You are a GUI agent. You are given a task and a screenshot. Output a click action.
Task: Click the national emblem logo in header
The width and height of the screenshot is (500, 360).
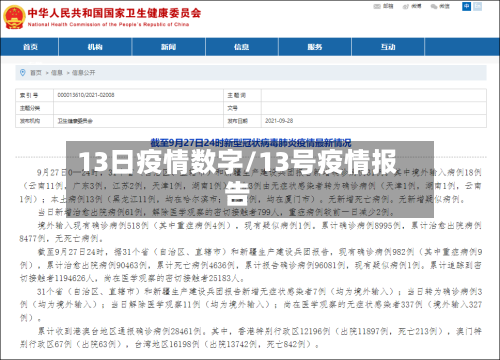click(14, 17)
